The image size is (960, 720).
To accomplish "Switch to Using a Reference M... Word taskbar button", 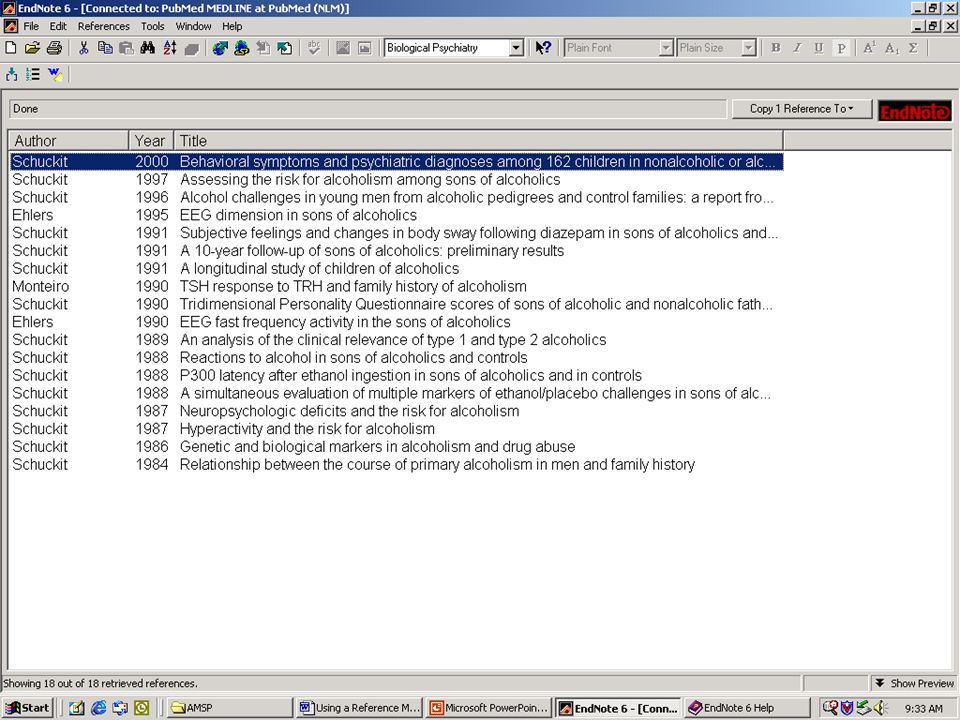I will click(x=359, y=708).
